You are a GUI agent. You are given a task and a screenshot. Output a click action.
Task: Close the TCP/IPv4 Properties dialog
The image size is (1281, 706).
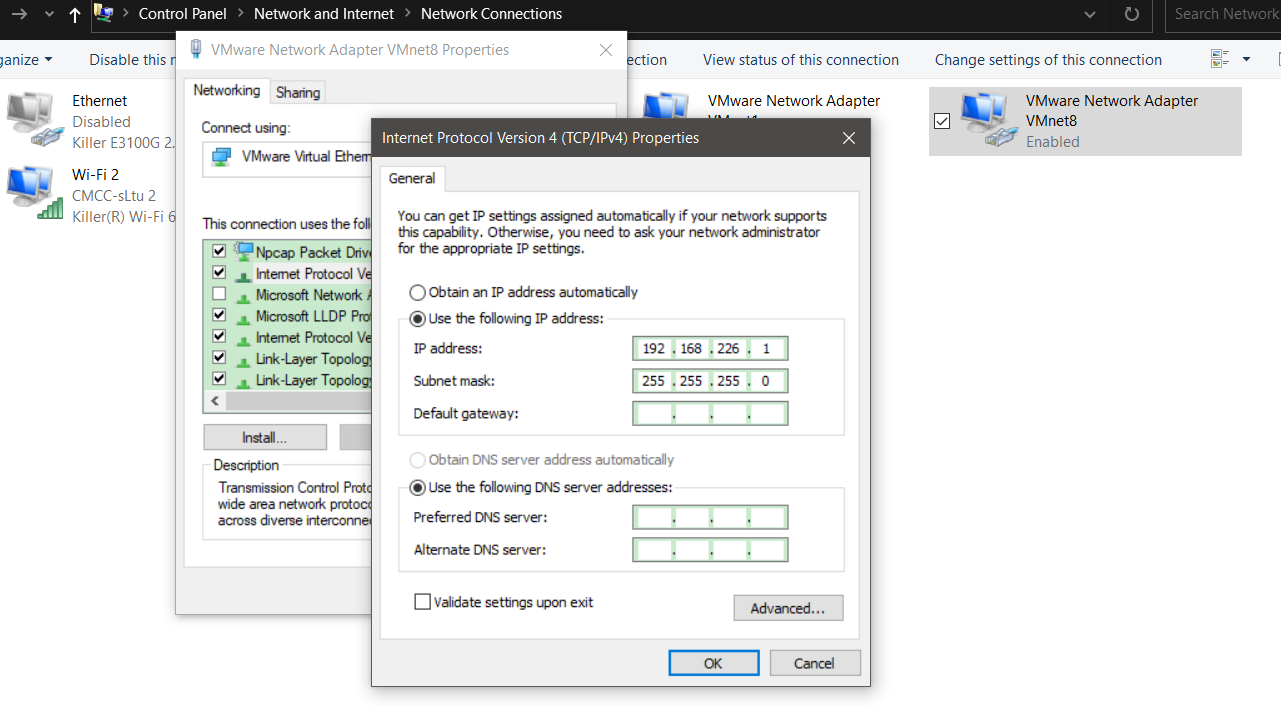point(849,138)
